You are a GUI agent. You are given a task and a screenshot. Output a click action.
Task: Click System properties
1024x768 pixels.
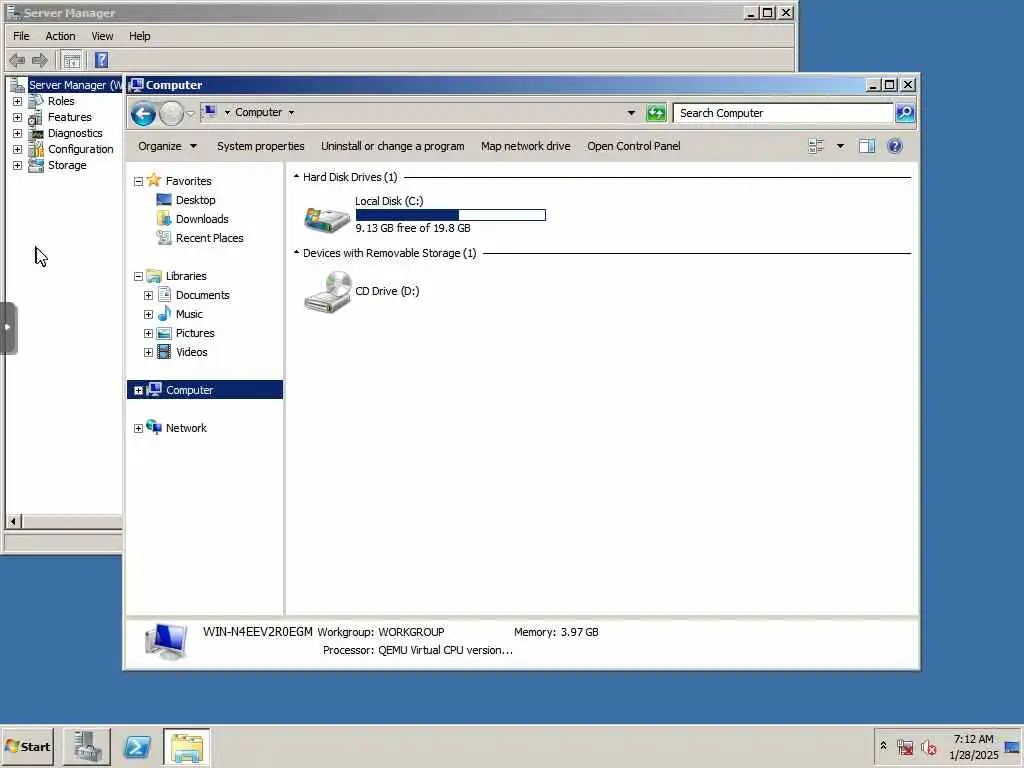coord(261,146)
